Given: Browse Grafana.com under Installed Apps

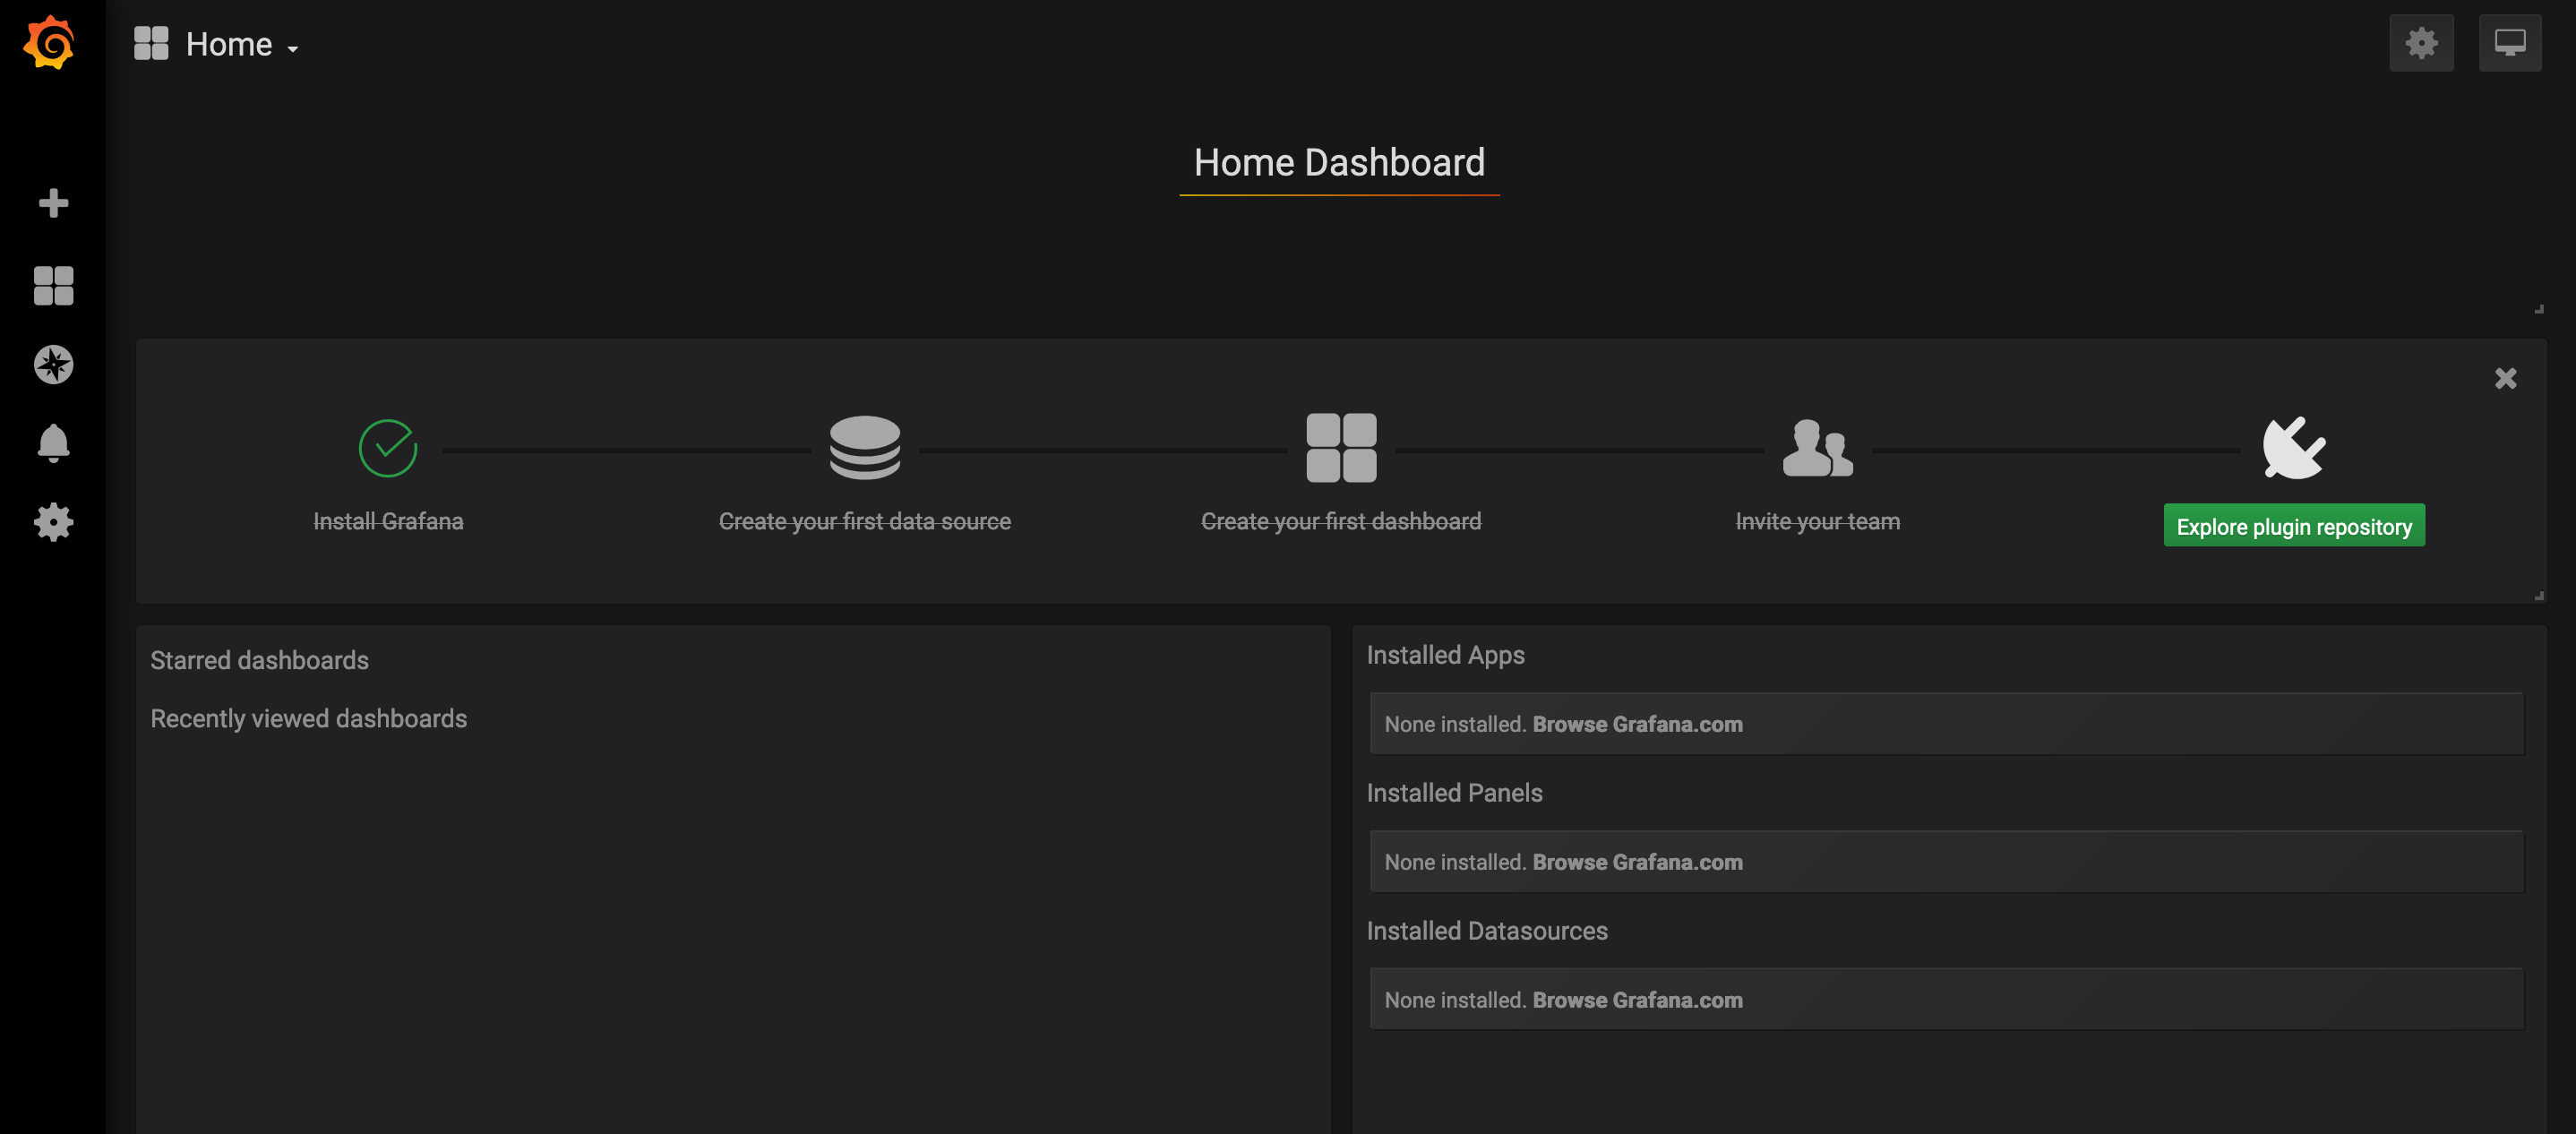Looking at the screenshot, I should point(1637,724).
